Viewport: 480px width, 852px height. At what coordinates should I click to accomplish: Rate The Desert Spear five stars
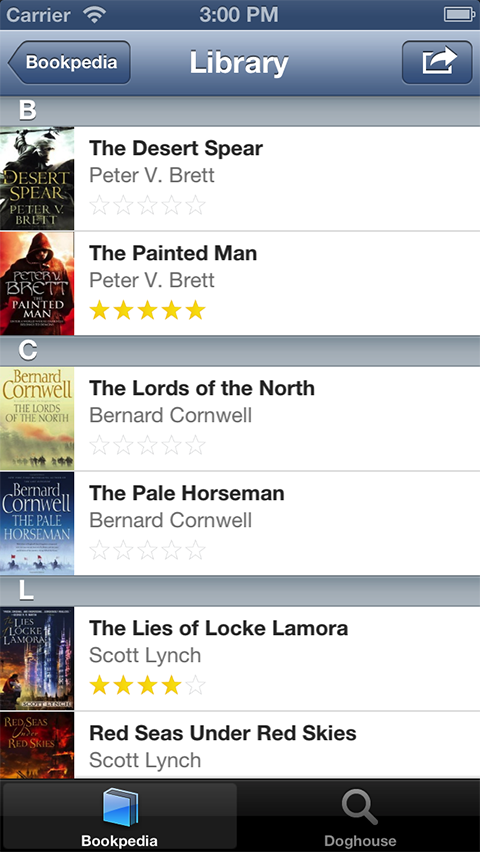coord(195,205)
